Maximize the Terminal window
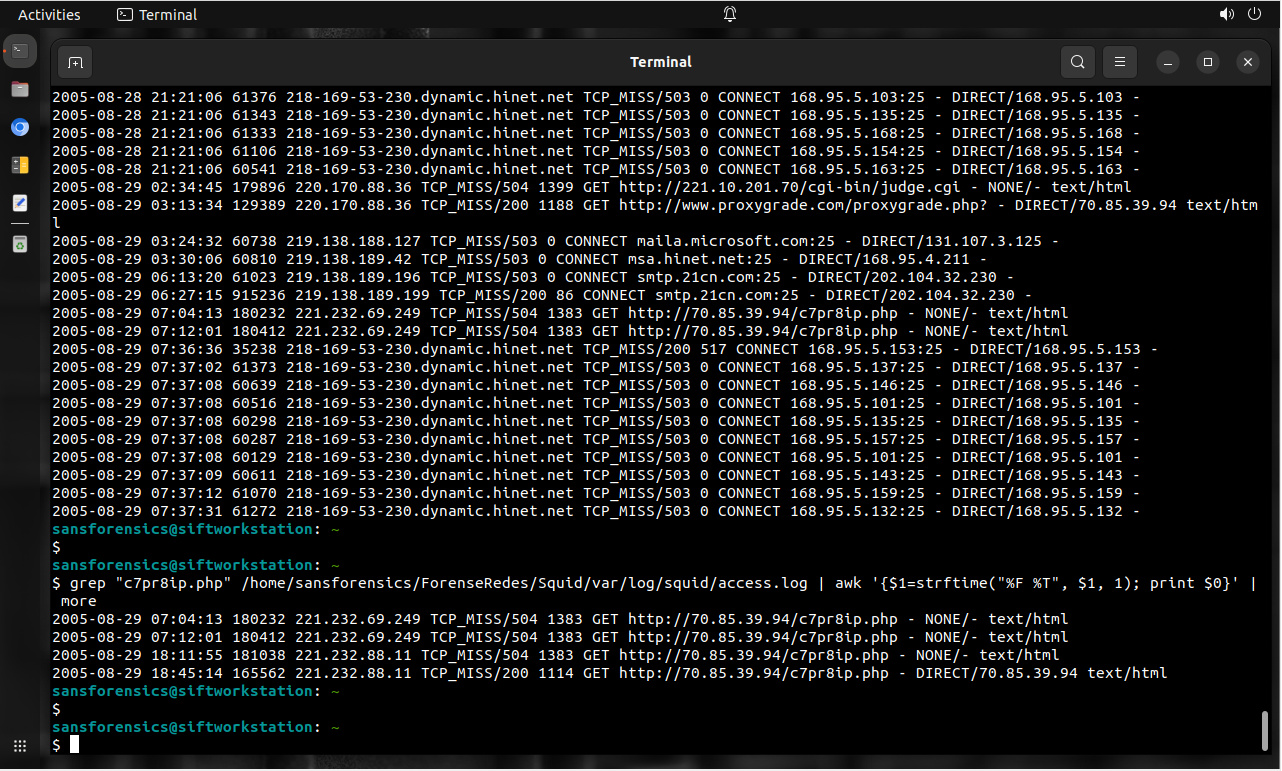 [1207, 62]
